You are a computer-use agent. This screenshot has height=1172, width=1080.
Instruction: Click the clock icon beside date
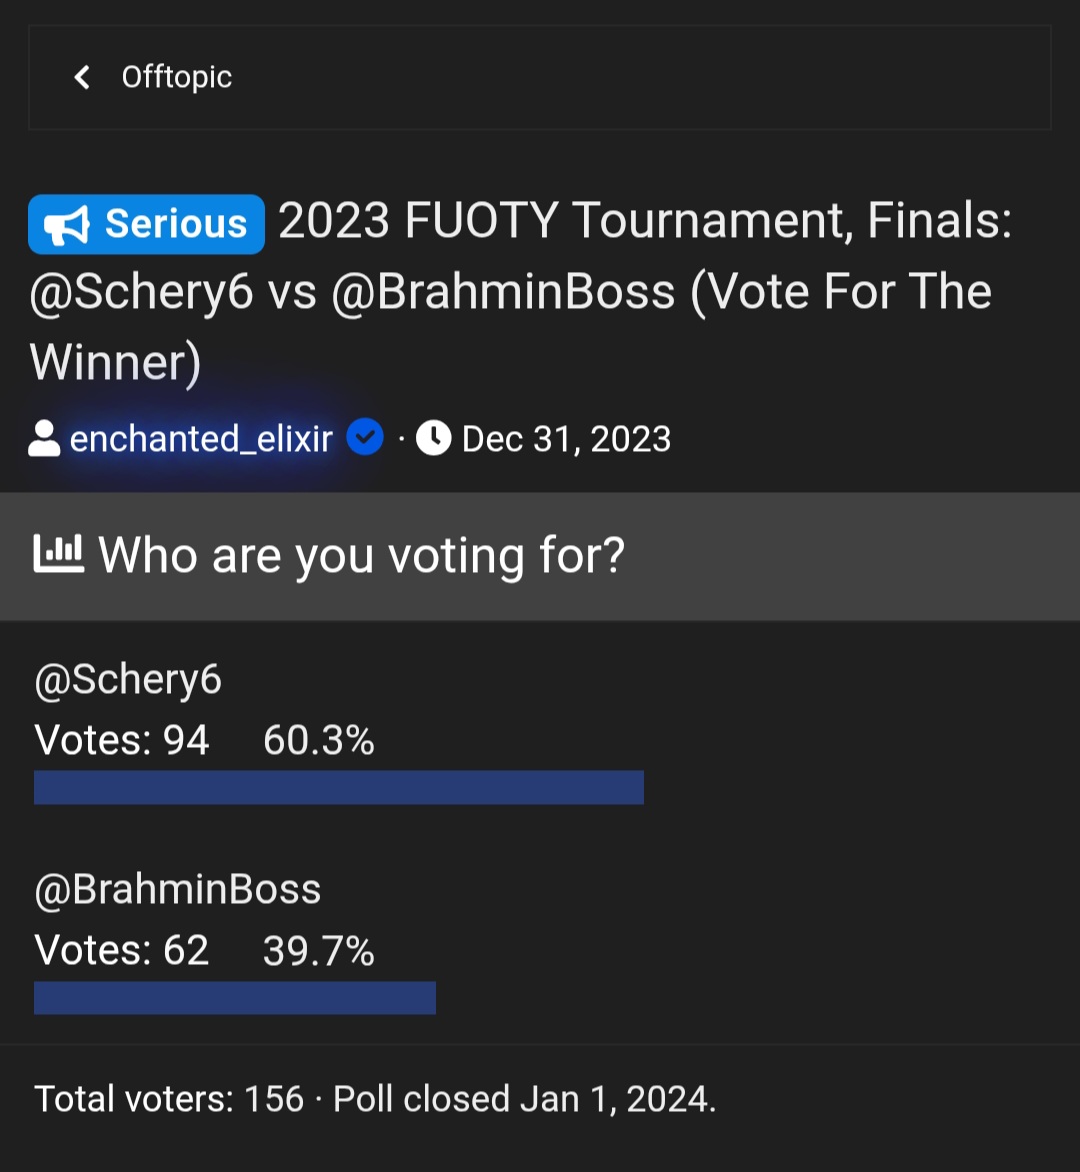(x=433, y=438)
